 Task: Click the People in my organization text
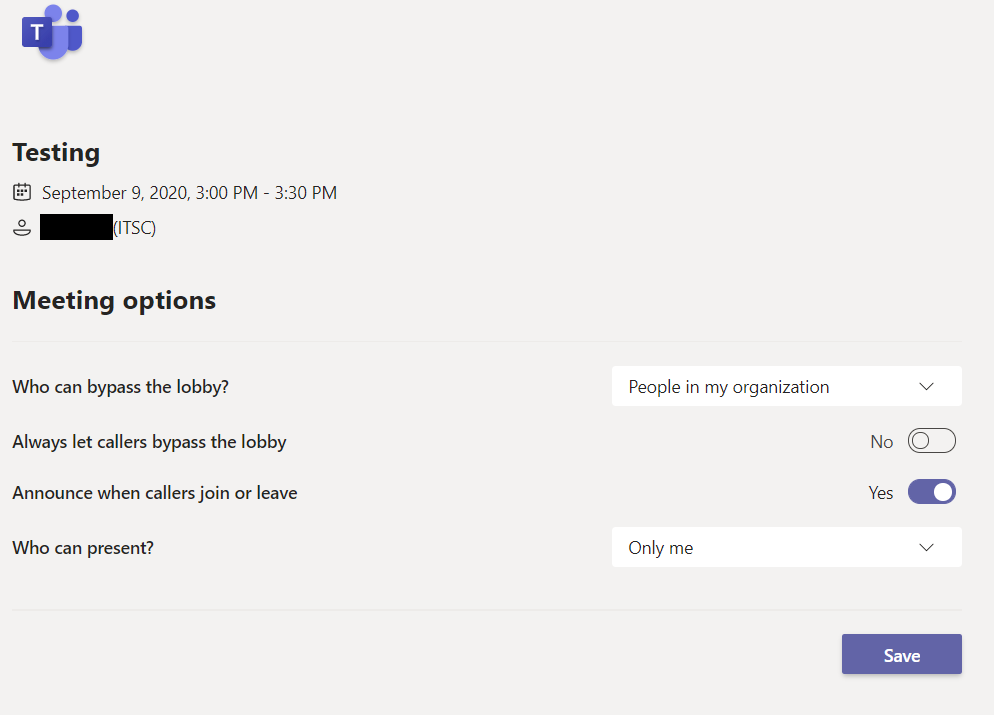pos(728,387)
